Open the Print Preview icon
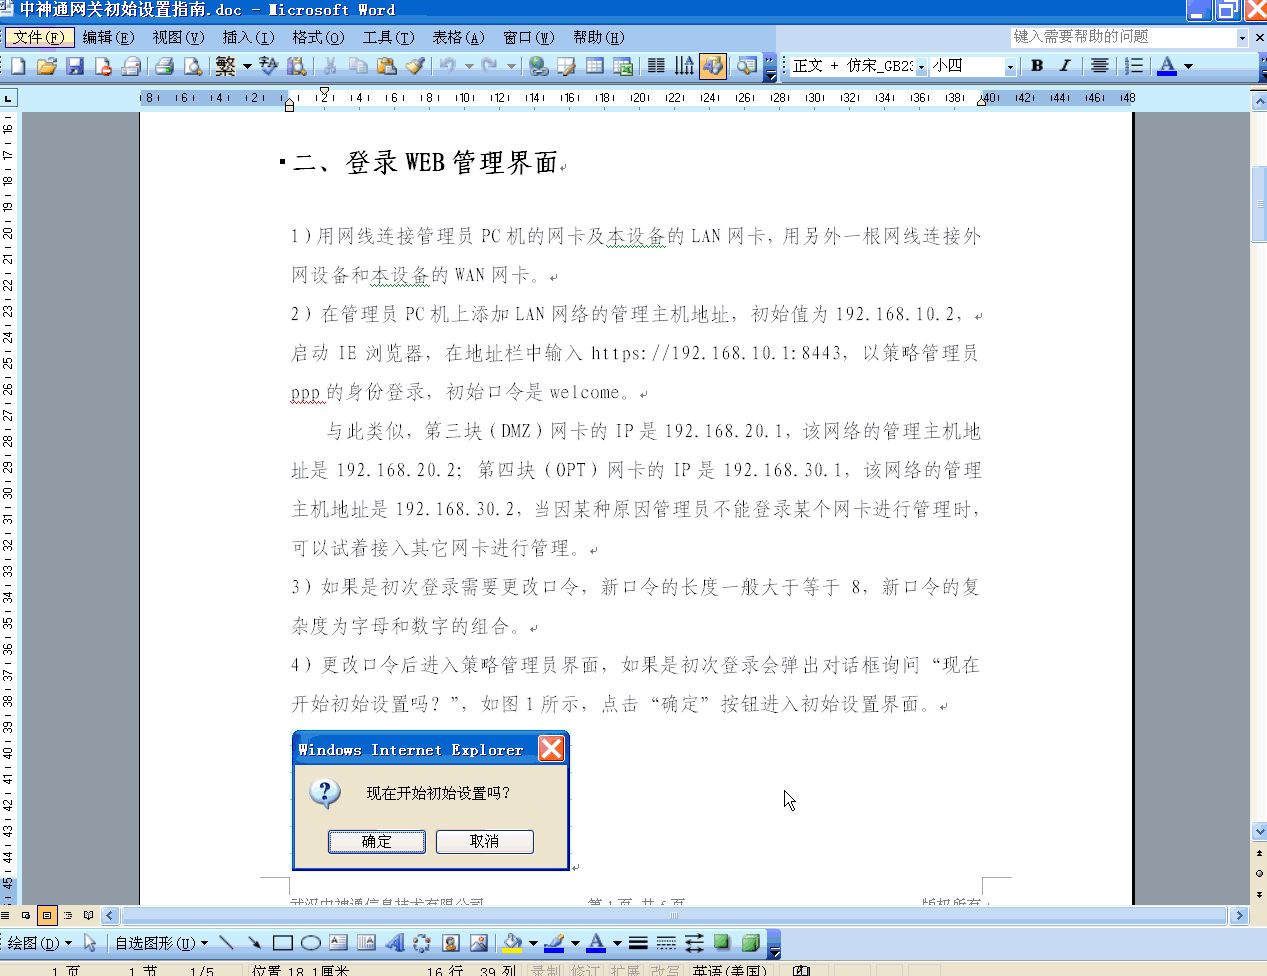 pyautogui.click(x=193, y=66)
